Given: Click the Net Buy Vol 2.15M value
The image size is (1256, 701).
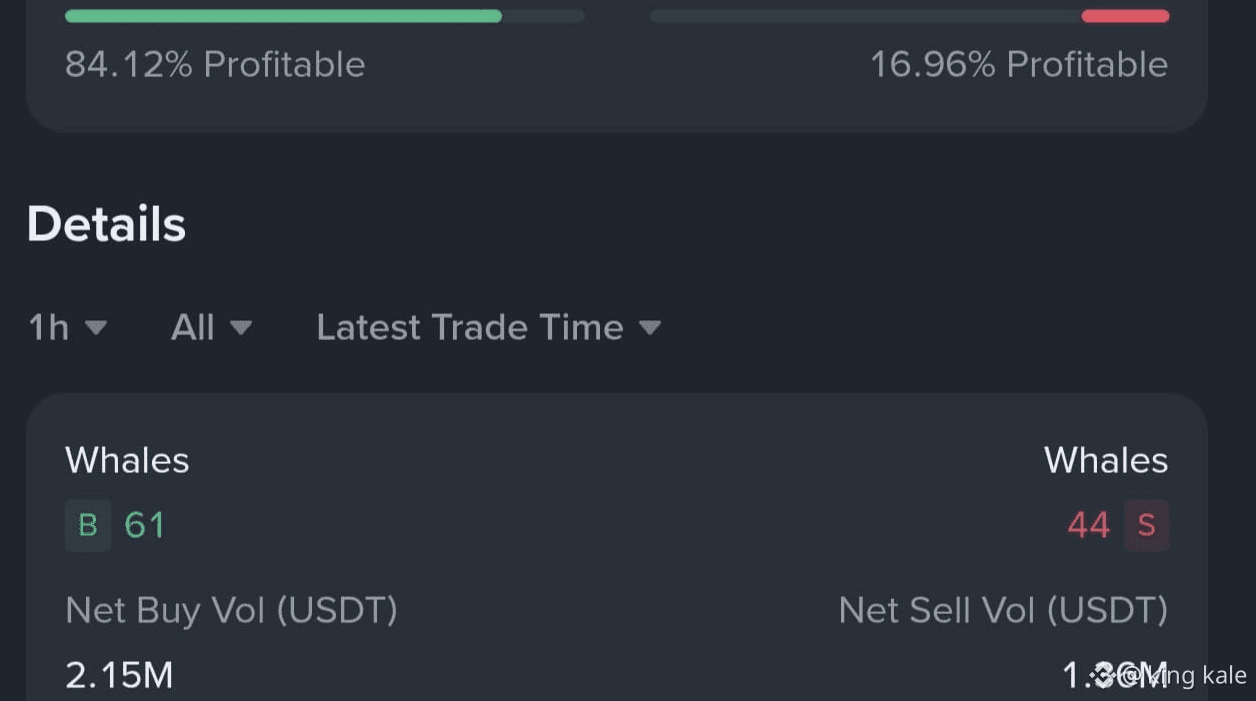Looking at the screenshot, I should (x=119, y=676).
